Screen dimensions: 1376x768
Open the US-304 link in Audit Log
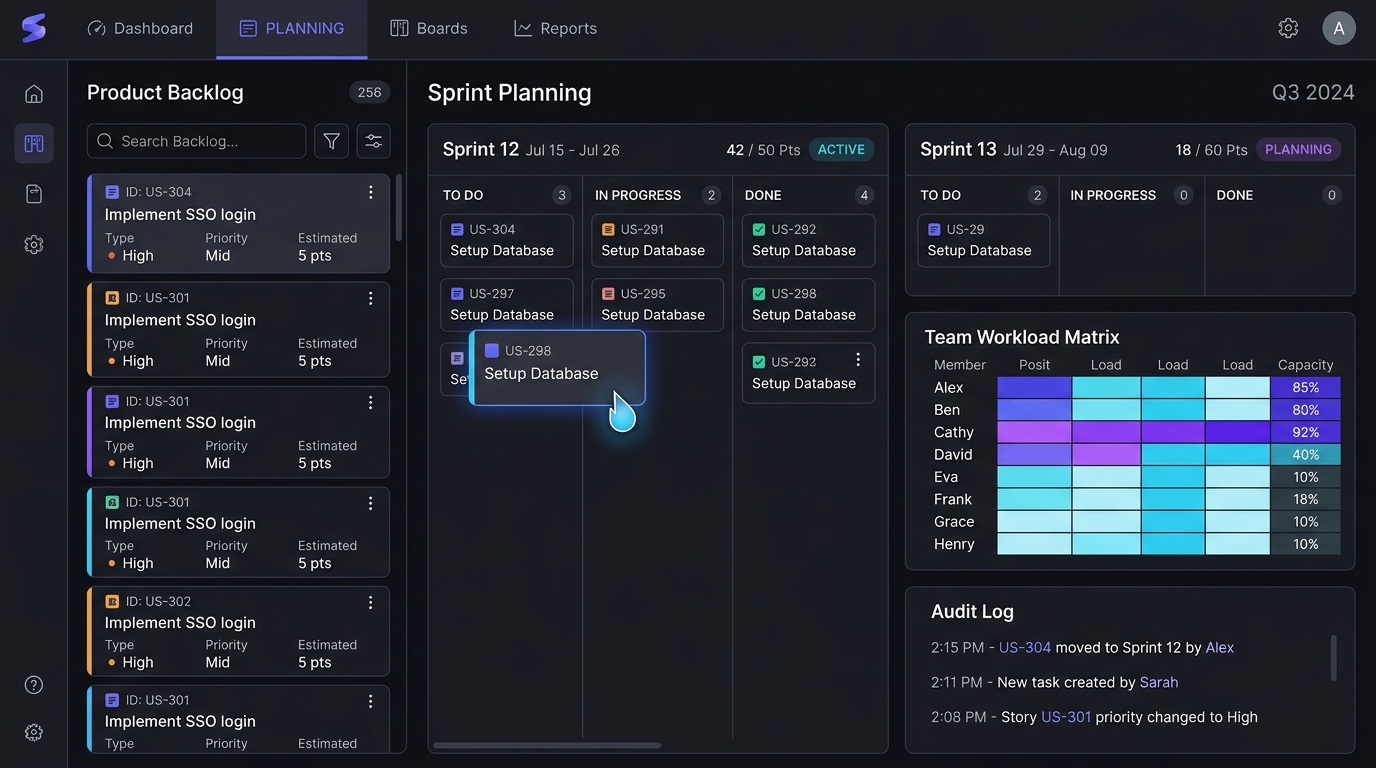(x=1025, y=648)
